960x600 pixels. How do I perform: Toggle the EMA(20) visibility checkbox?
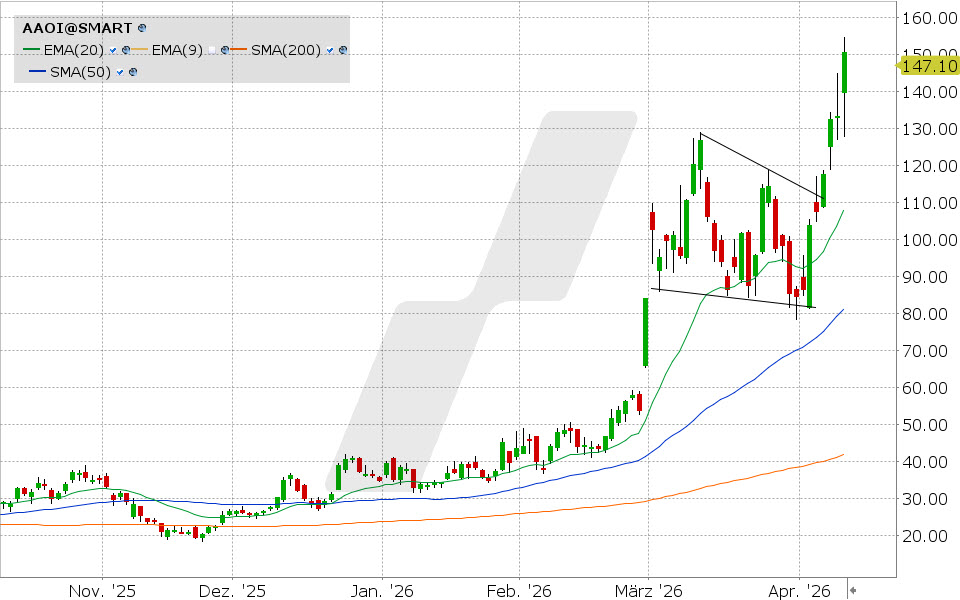[114, 50]
